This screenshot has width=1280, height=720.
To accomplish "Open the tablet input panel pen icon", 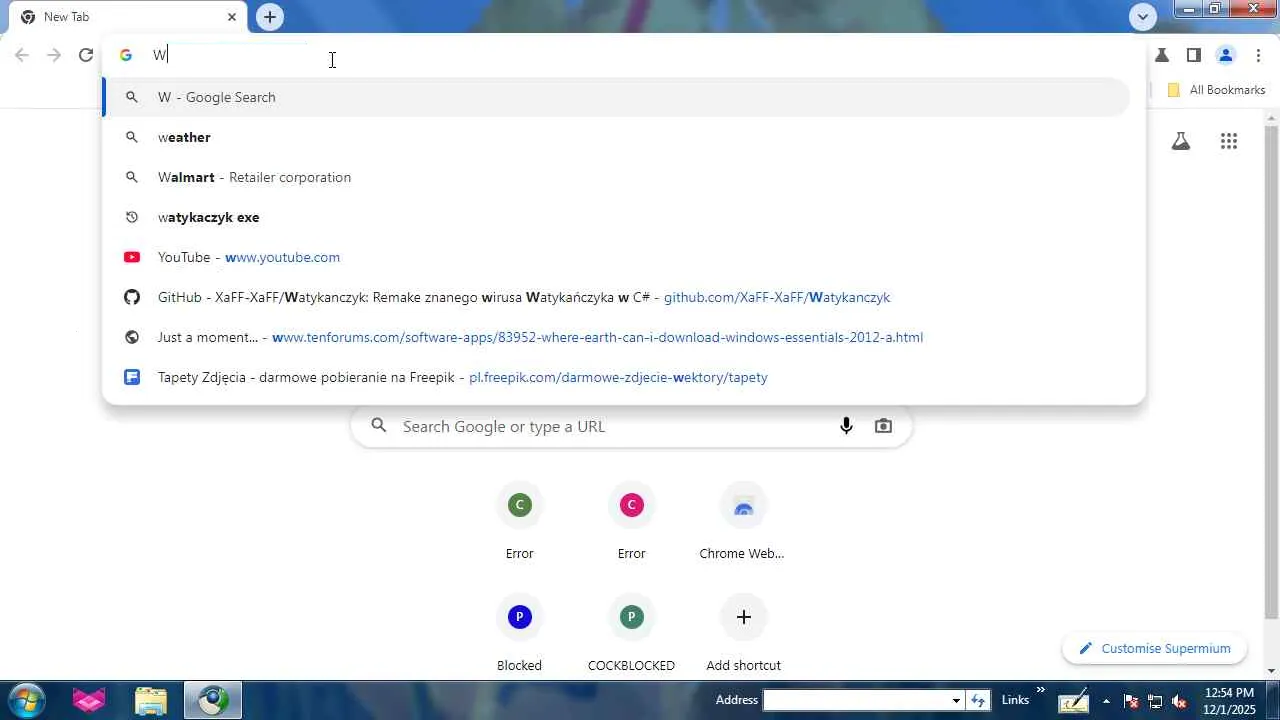I will tap(1073, 700).
